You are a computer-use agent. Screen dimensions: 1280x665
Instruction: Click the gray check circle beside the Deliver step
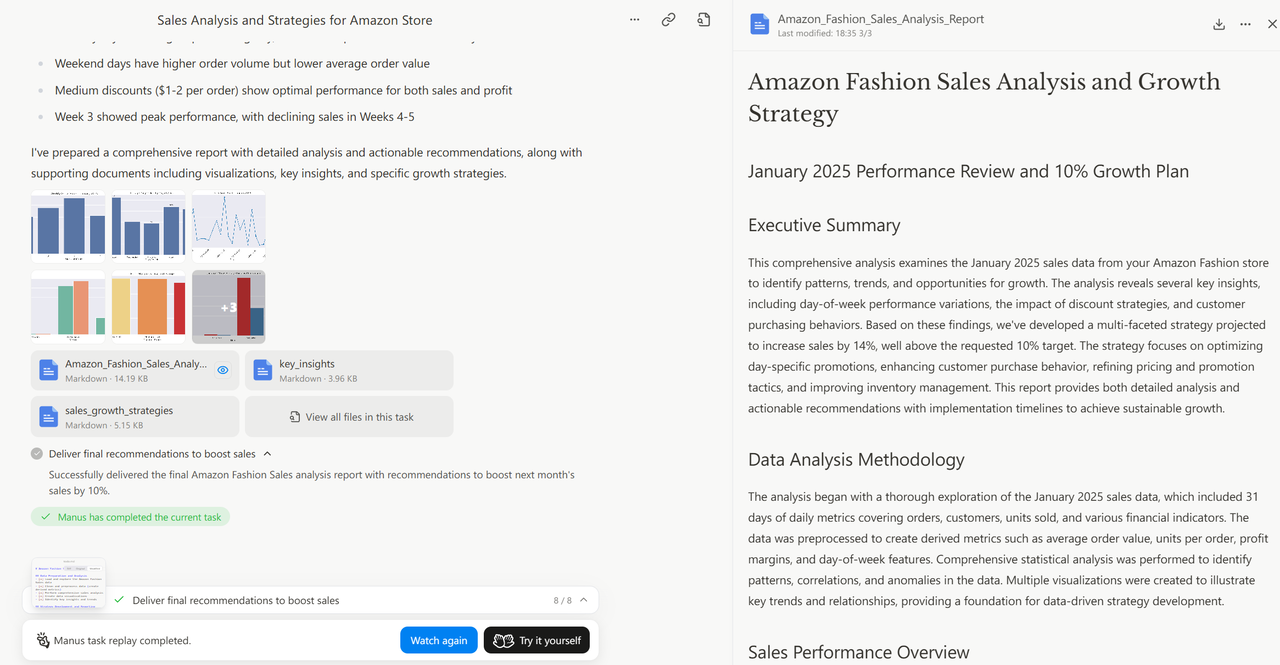pos(37,454)
